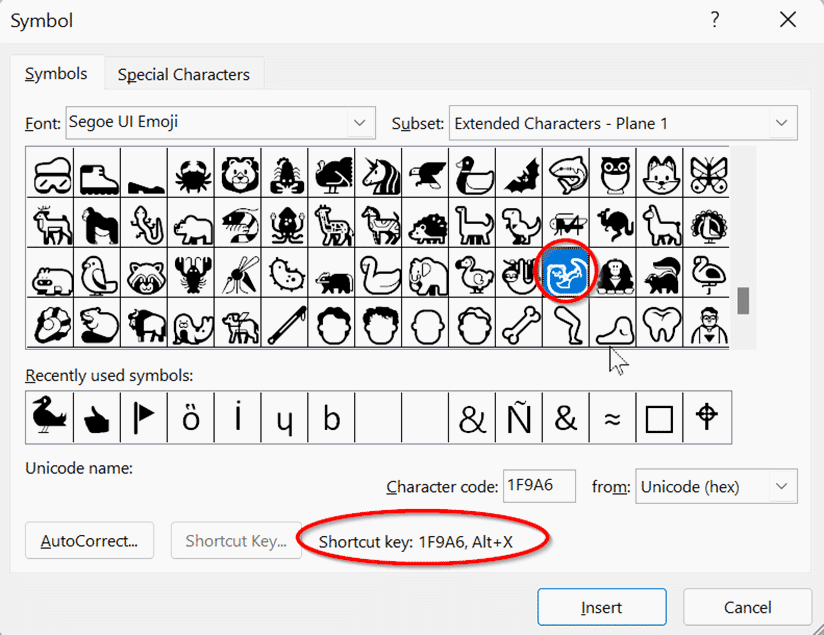This screenshot has height=635, width=824.
Task: Choose the butterfly emoji symbol
Action: (x=707, y=173)
